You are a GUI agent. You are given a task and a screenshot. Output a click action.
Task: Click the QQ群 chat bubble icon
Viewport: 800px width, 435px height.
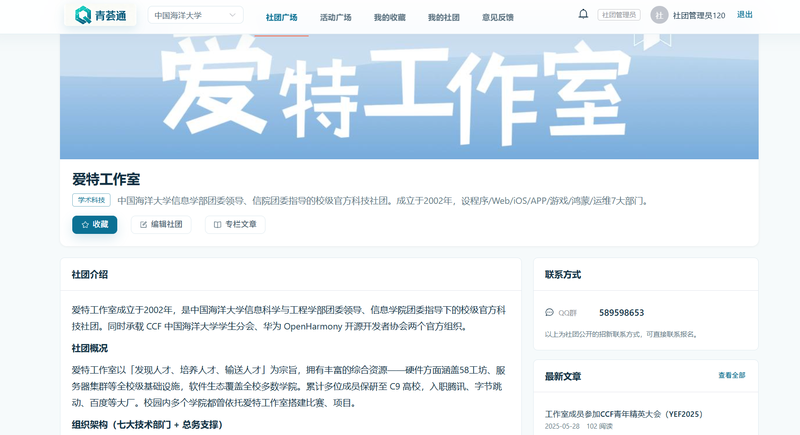(x=549, y=313)
